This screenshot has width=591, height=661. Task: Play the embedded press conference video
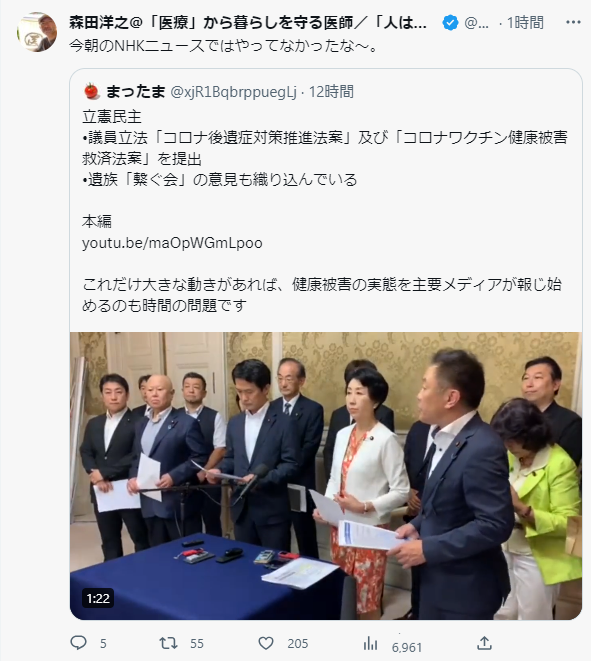326,476
